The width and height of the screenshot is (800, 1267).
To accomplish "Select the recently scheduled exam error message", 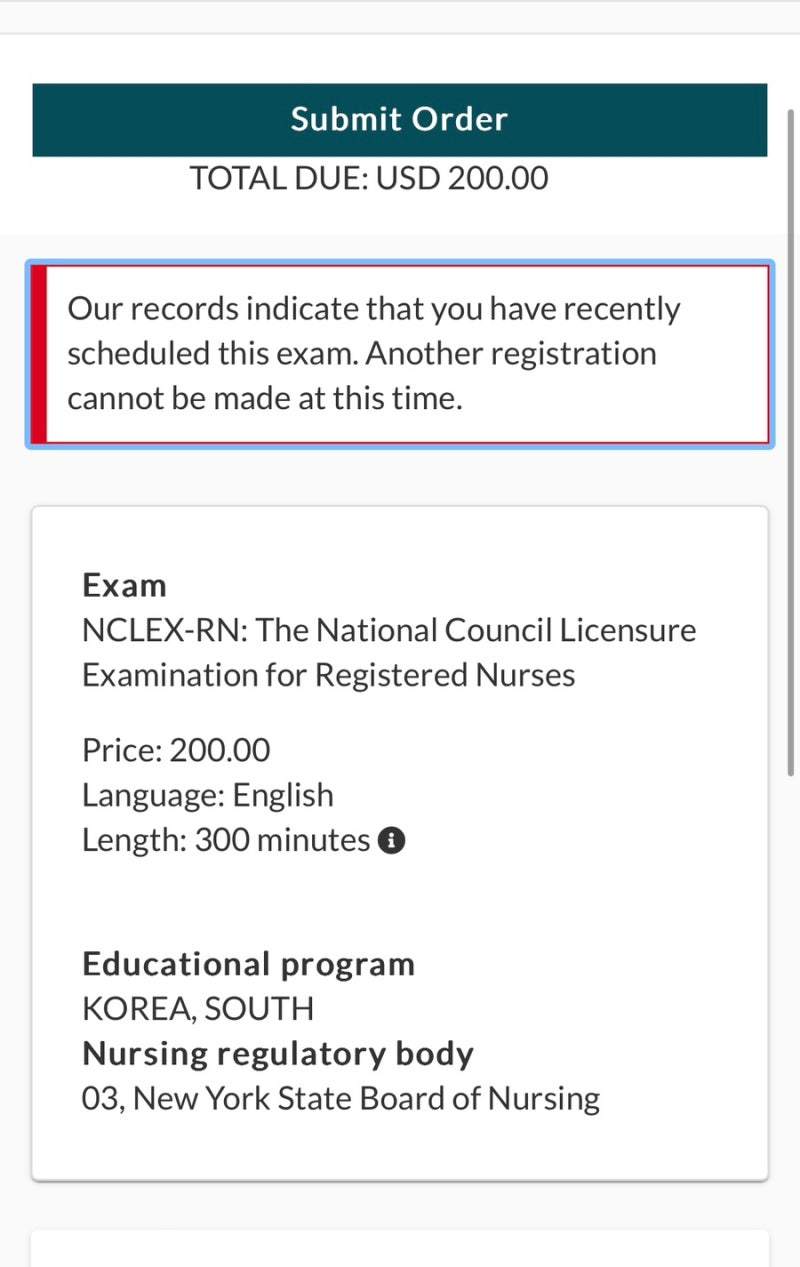I will (374, 354).
